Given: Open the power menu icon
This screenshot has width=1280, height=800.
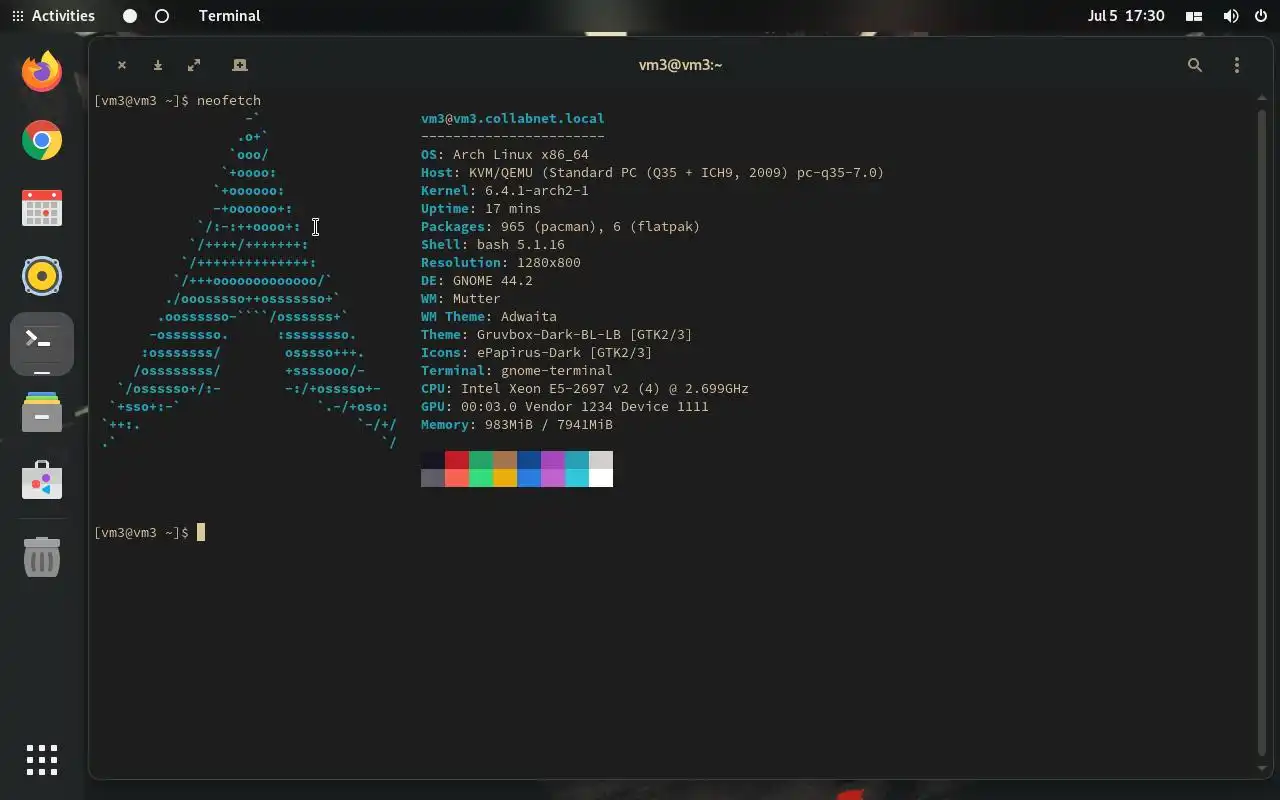Looking at the screenshot, I should [x=1261, y=16].
